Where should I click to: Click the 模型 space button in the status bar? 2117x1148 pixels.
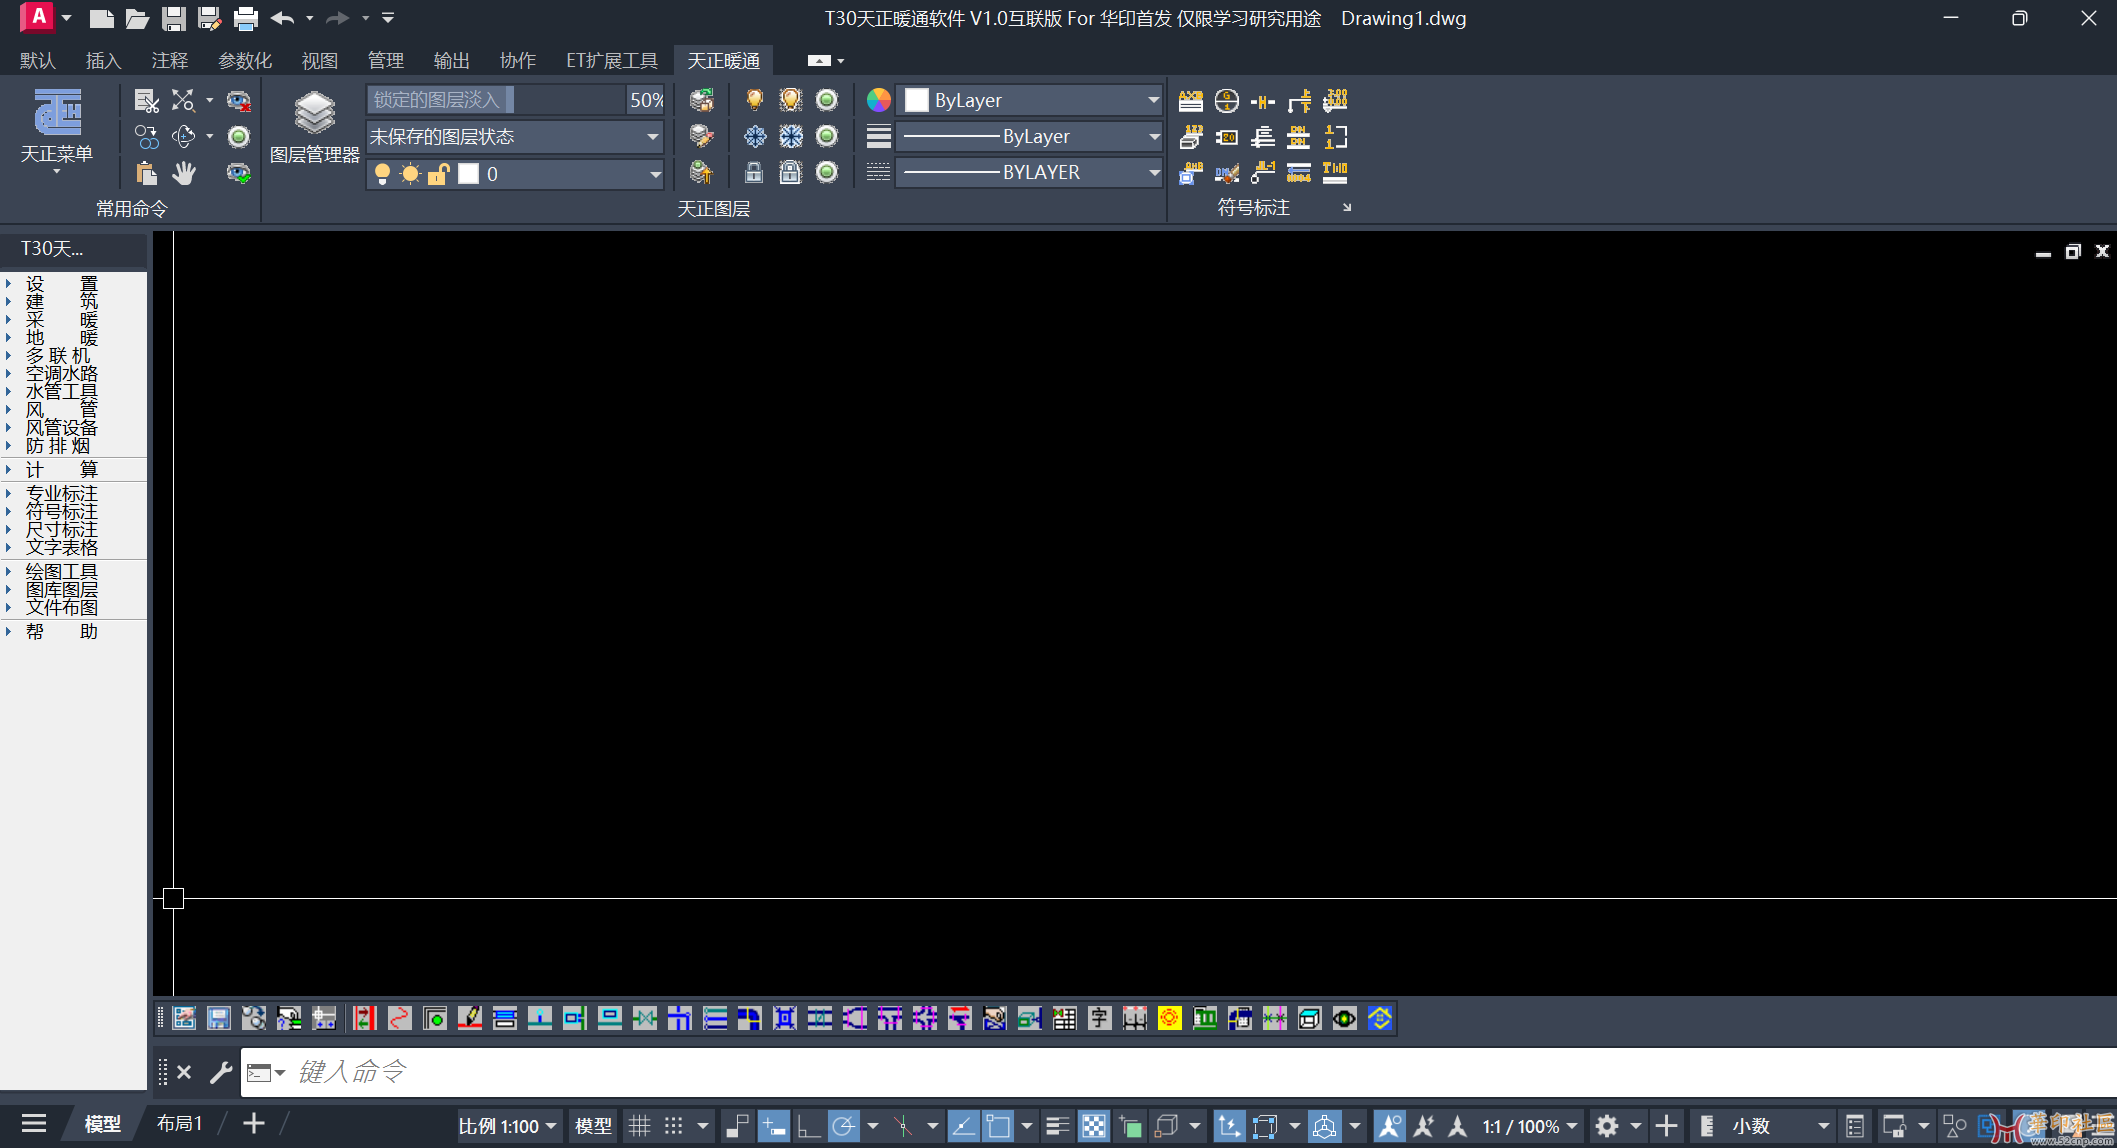pyautogui.click(x=593, y=1126)
